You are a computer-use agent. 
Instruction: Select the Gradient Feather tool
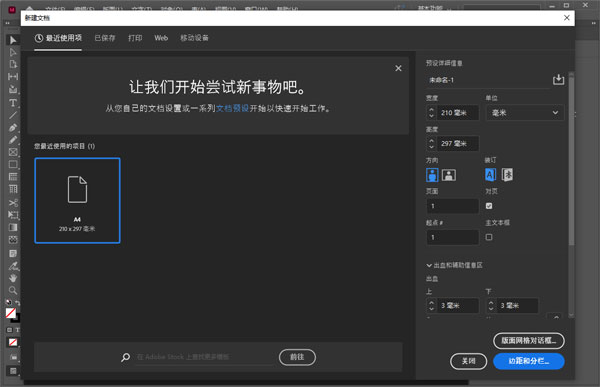[13, 240]
